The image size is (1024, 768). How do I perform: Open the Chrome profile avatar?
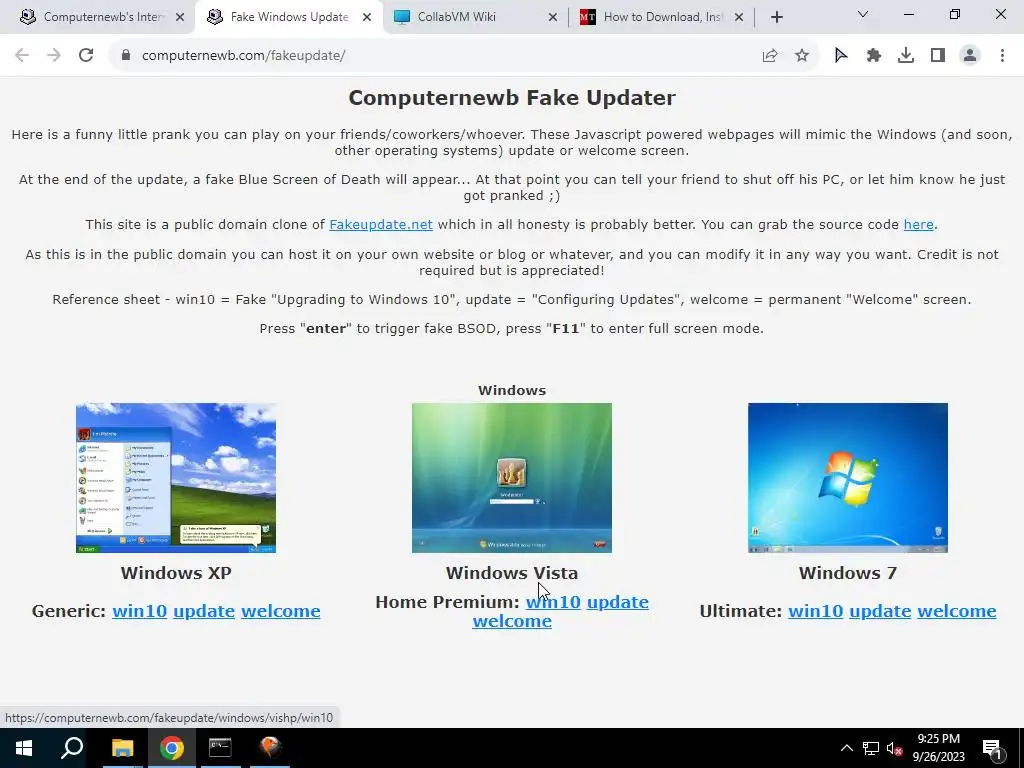pos(970,56)
